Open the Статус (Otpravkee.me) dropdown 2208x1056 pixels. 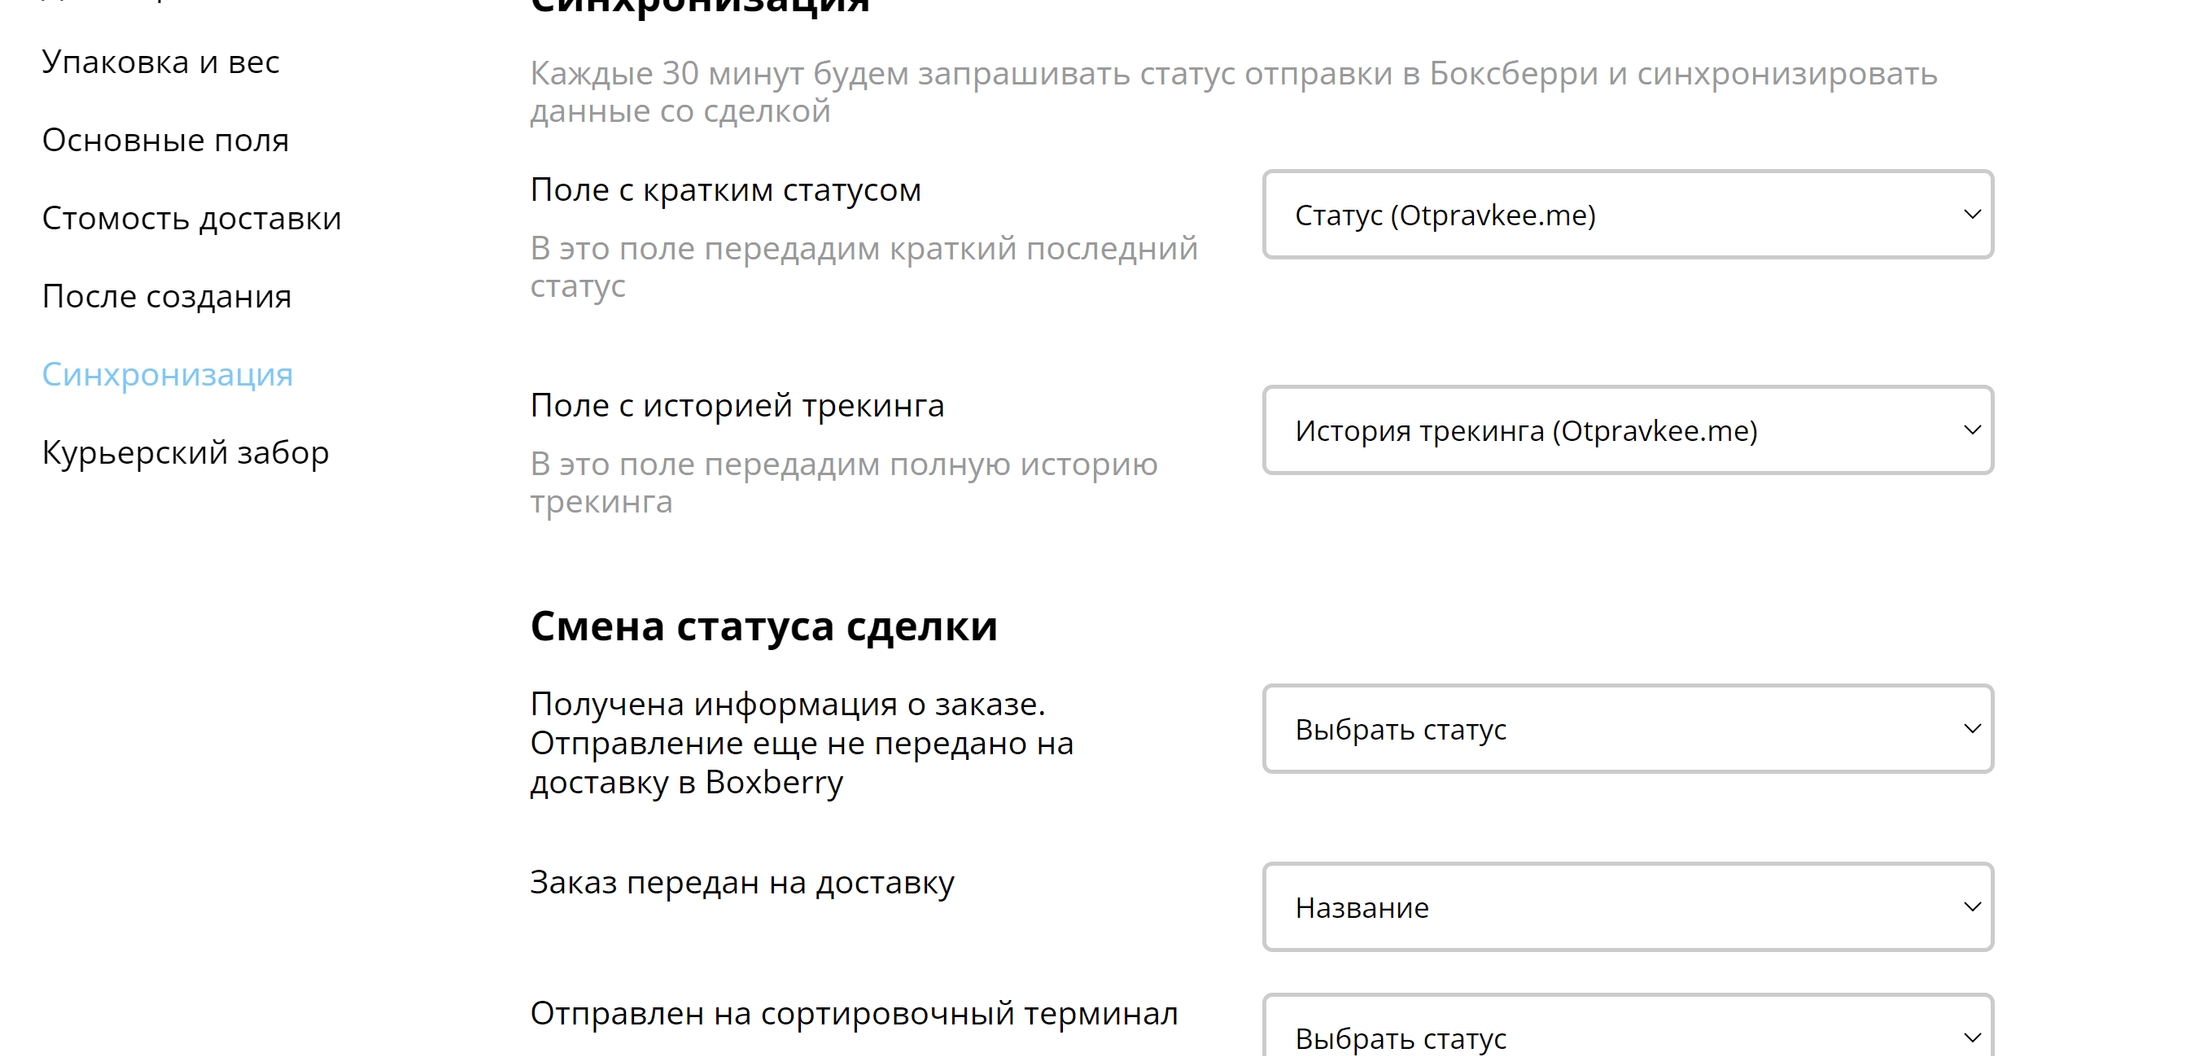[x=1628, y=214]
